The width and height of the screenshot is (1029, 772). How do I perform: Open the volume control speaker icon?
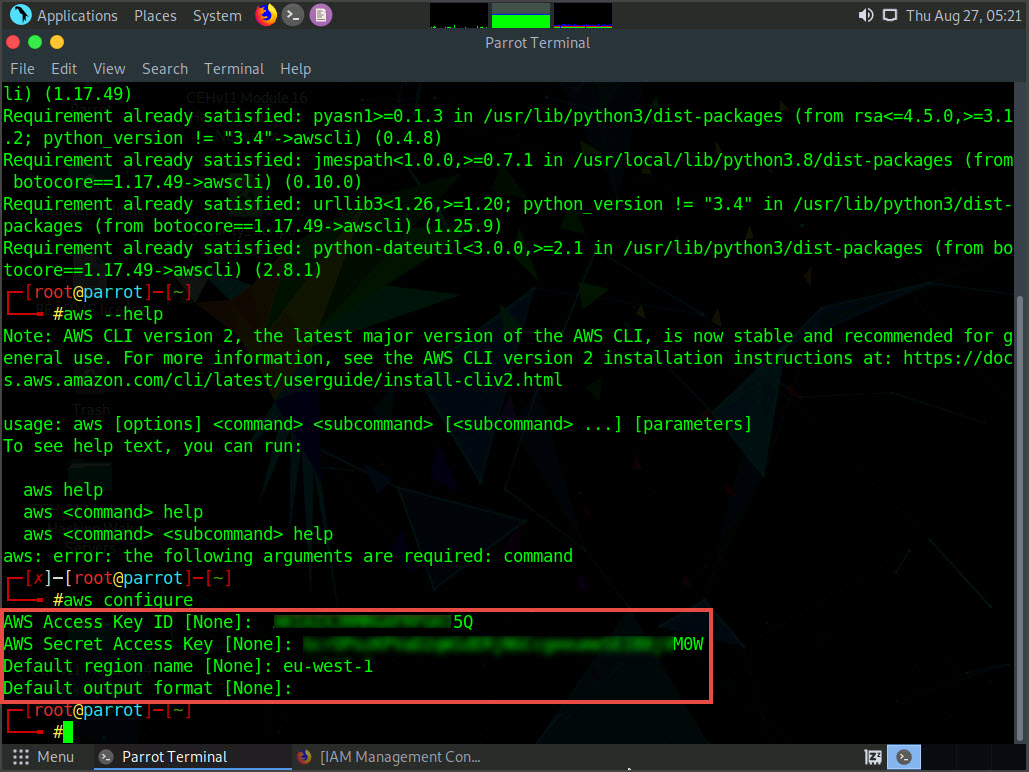click(865, 15)
